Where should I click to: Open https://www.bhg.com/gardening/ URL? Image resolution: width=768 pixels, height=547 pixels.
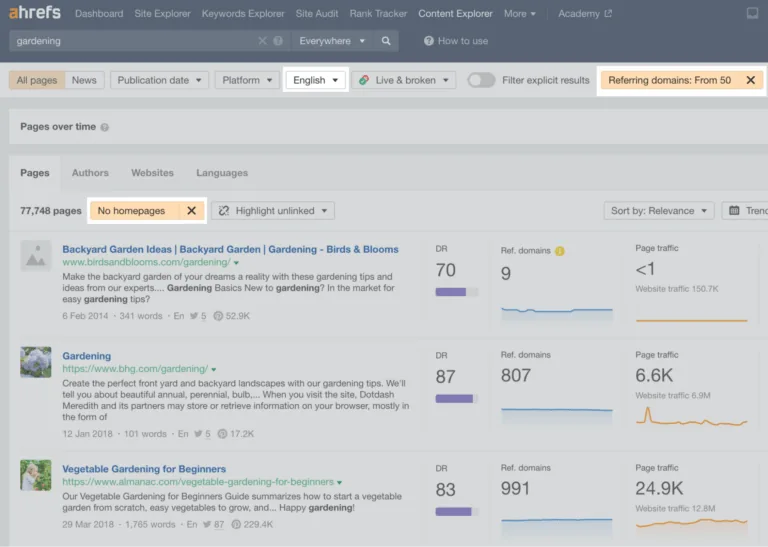[x=135, y=369]
